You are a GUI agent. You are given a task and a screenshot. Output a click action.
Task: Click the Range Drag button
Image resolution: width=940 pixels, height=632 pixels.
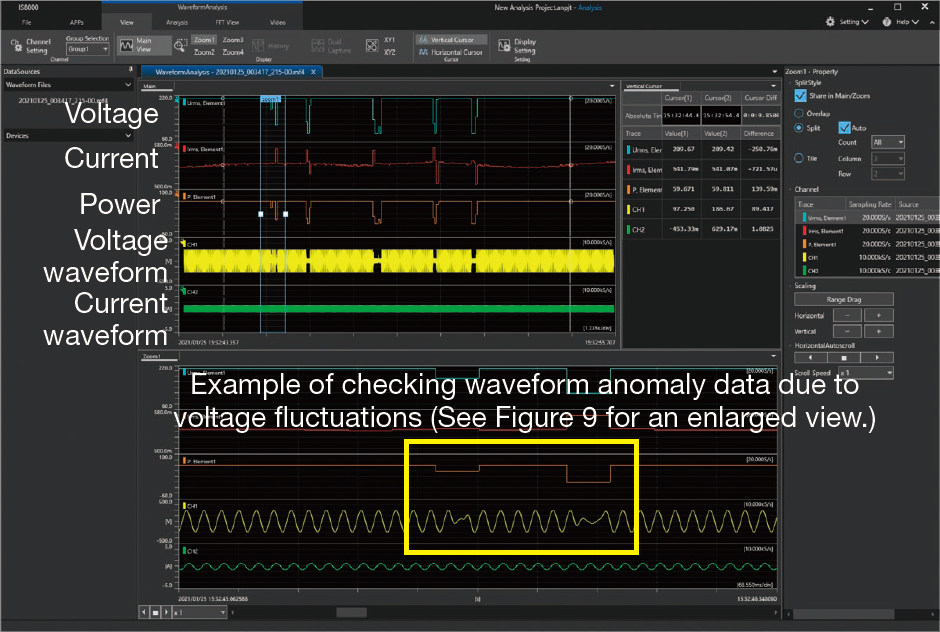[x=843, y=299]
